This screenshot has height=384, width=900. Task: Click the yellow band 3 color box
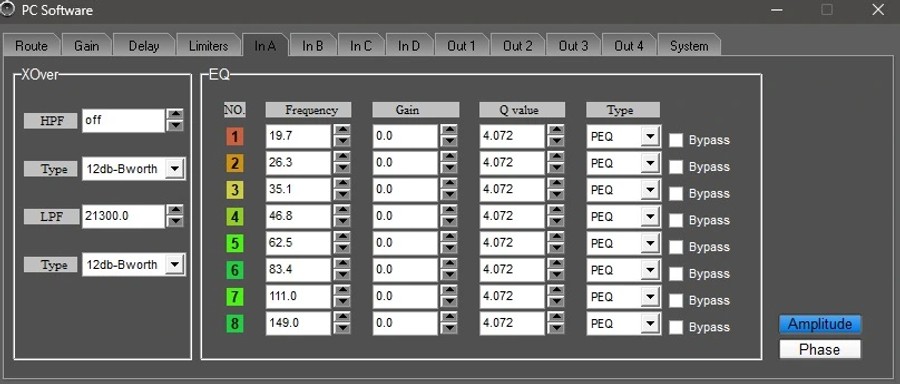(x=235, y=191)
